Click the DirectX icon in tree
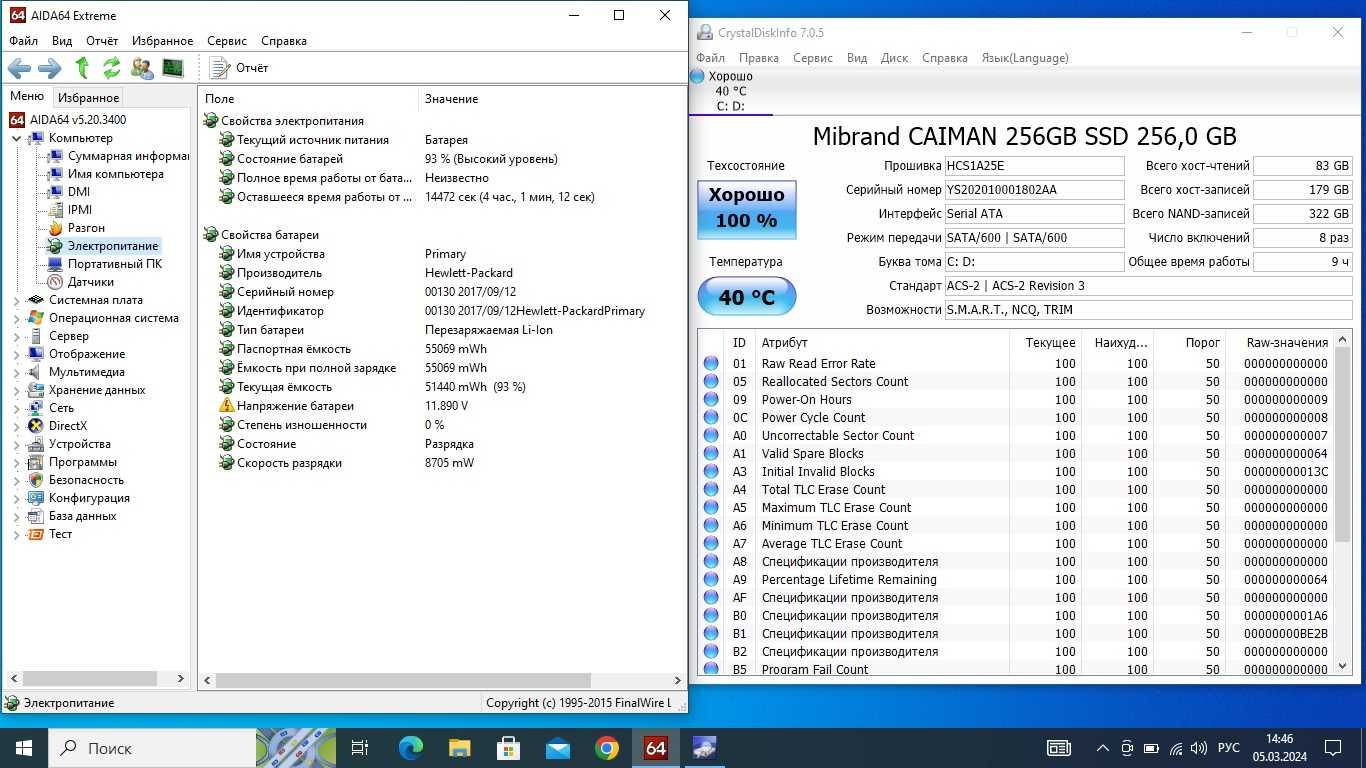The width and height of the screenshot is (1366, 768). point(36,426)
